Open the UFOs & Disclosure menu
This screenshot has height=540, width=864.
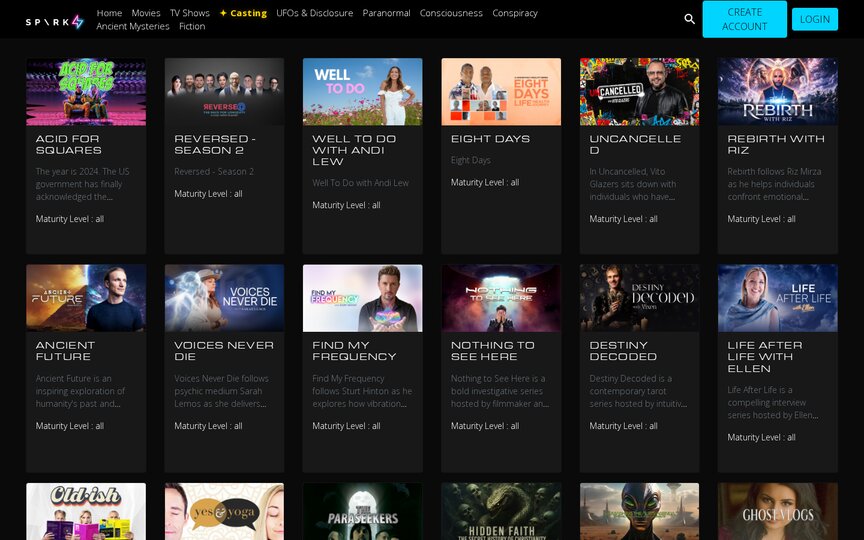(x=315, y=13)
